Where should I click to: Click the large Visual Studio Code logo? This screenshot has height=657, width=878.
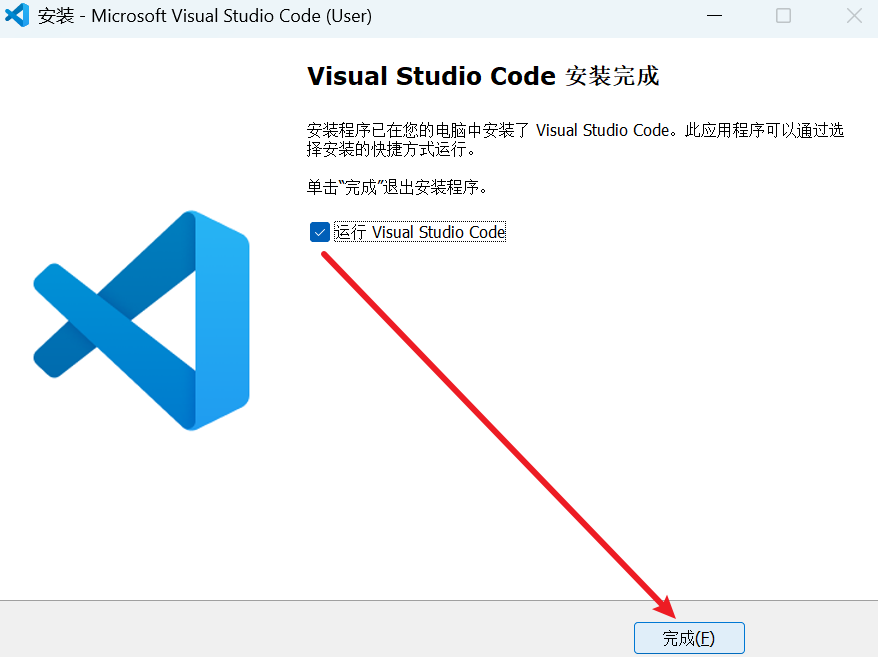click(x=142, y=320)
